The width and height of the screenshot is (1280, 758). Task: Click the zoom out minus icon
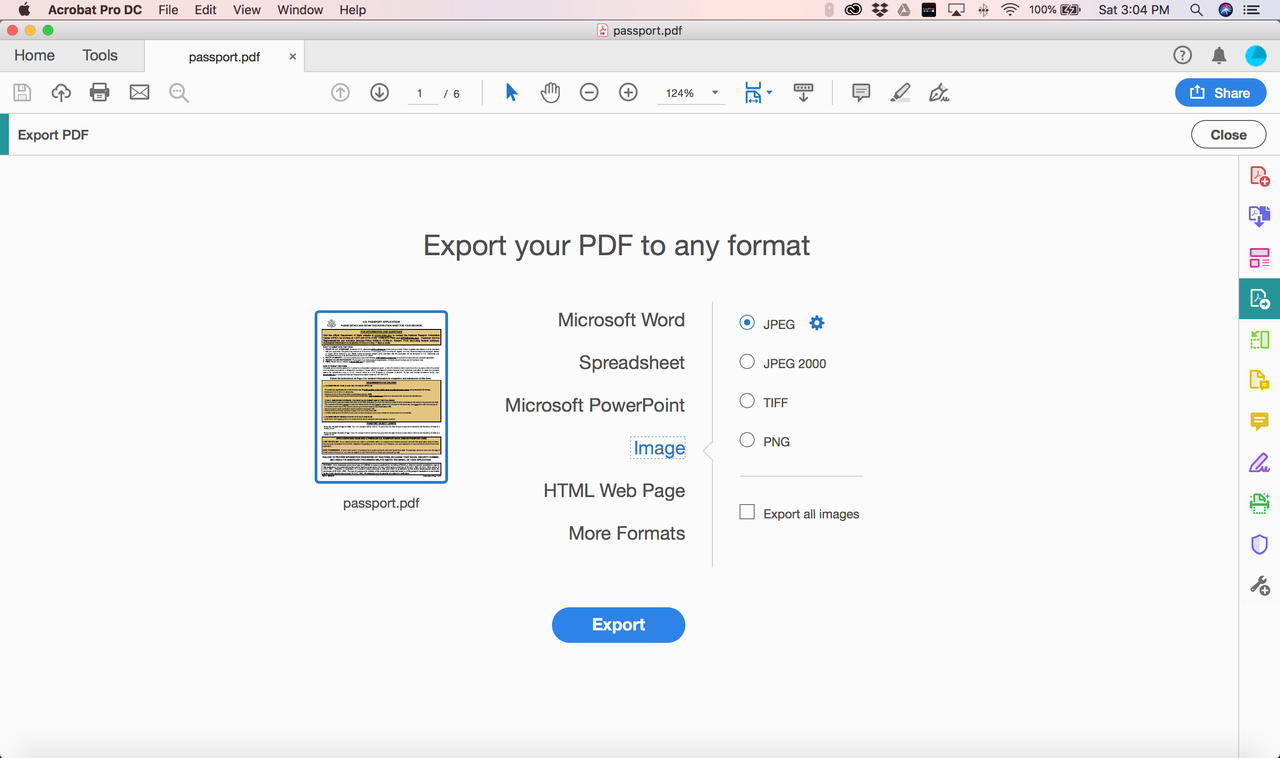(589, 93)
